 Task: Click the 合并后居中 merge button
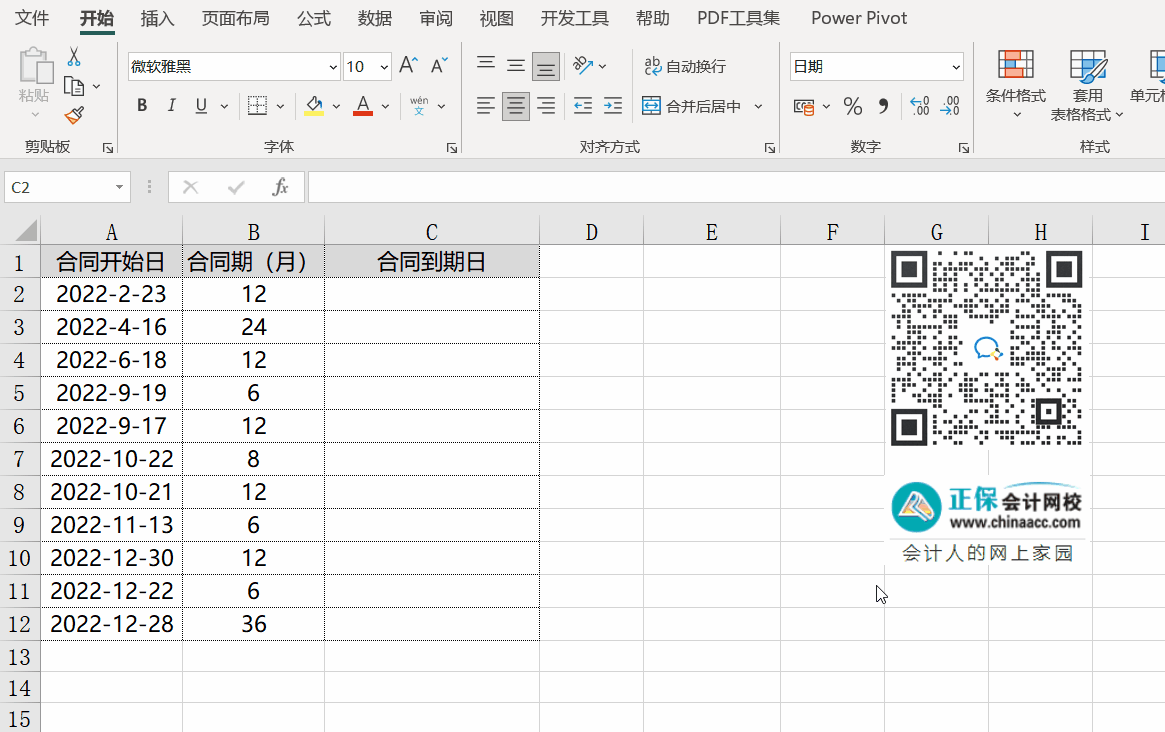click(692, 105)
